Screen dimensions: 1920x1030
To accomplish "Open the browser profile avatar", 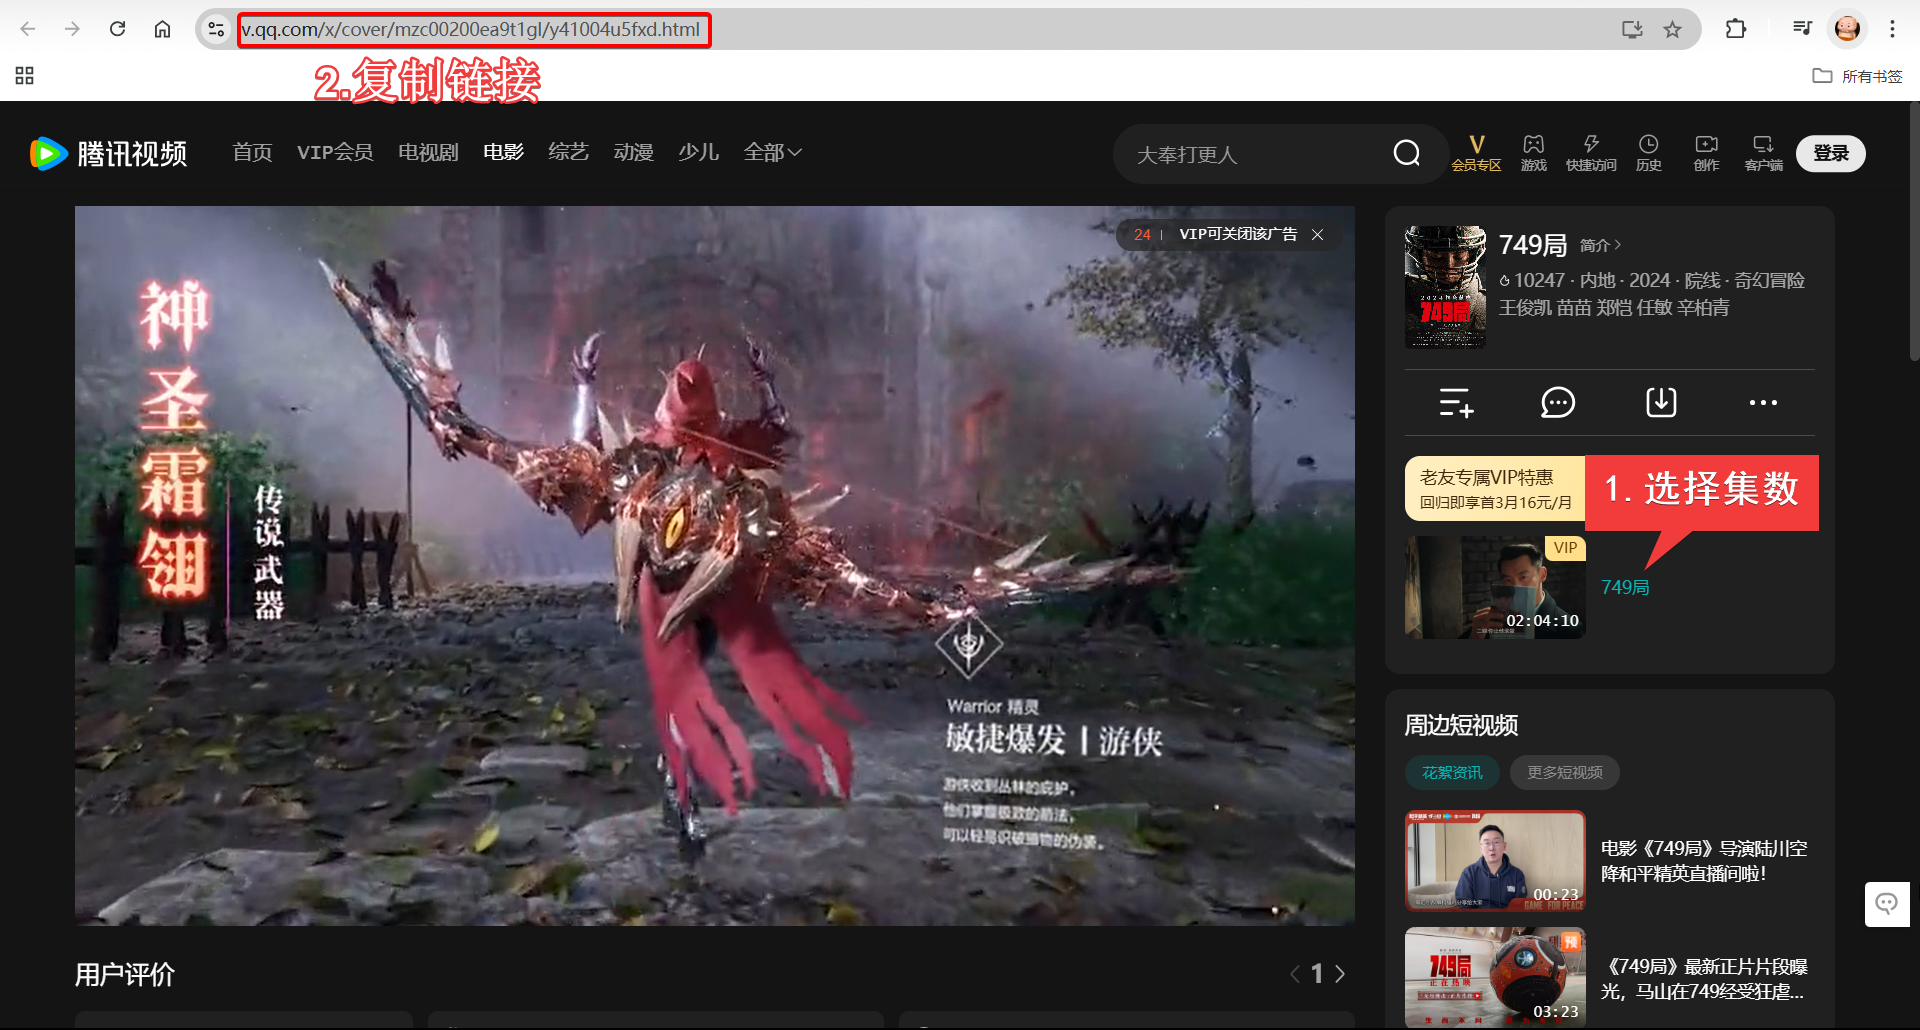I will coord(1847,29).
